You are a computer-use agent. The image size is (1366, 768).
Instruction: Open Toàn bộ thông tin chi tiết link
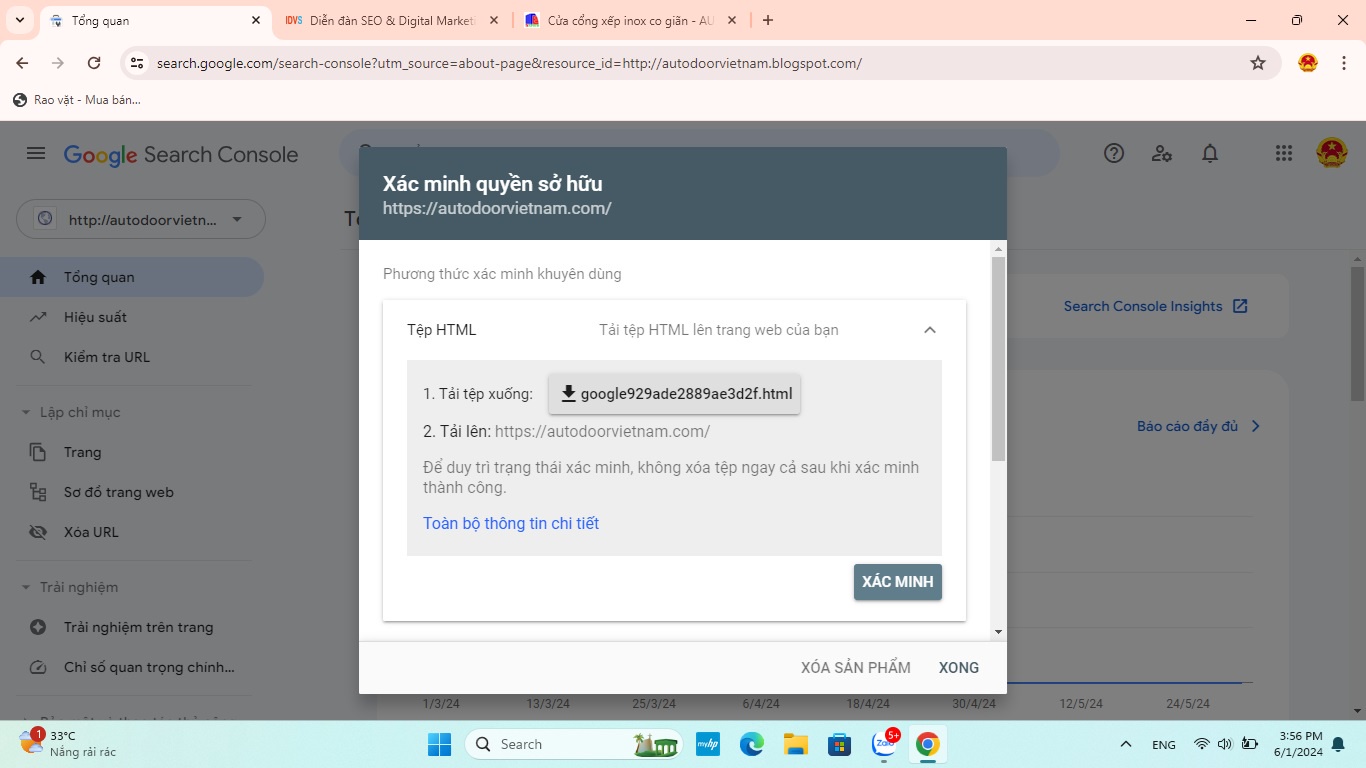coord(511,523)
